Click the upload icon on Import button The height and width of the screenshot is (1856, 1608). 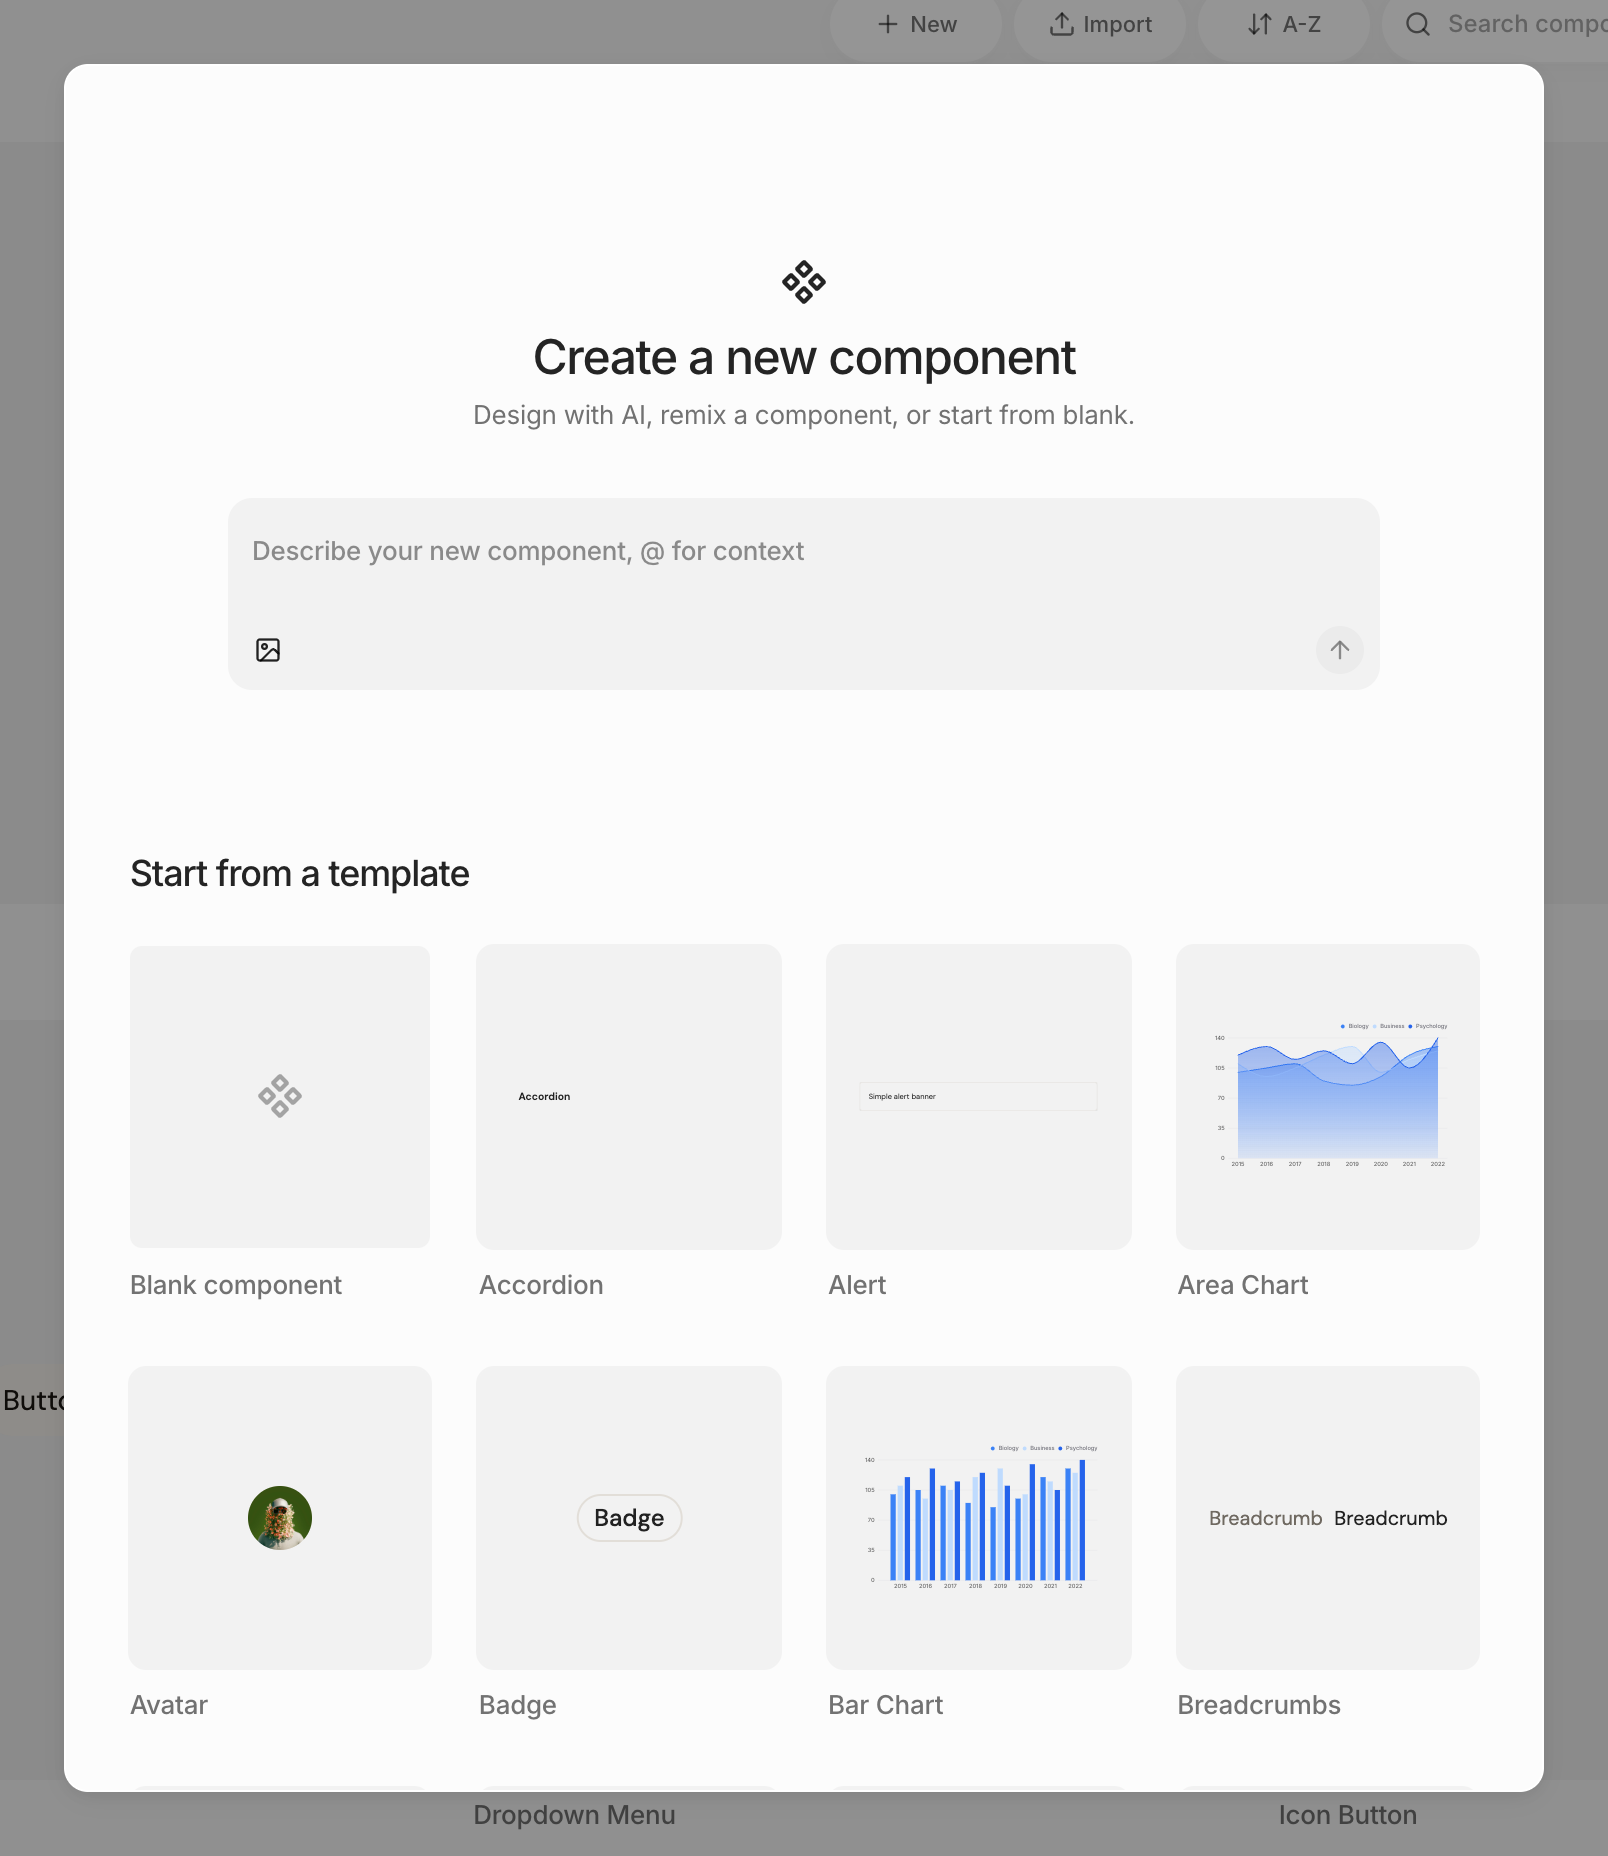tap(1062, 24)
